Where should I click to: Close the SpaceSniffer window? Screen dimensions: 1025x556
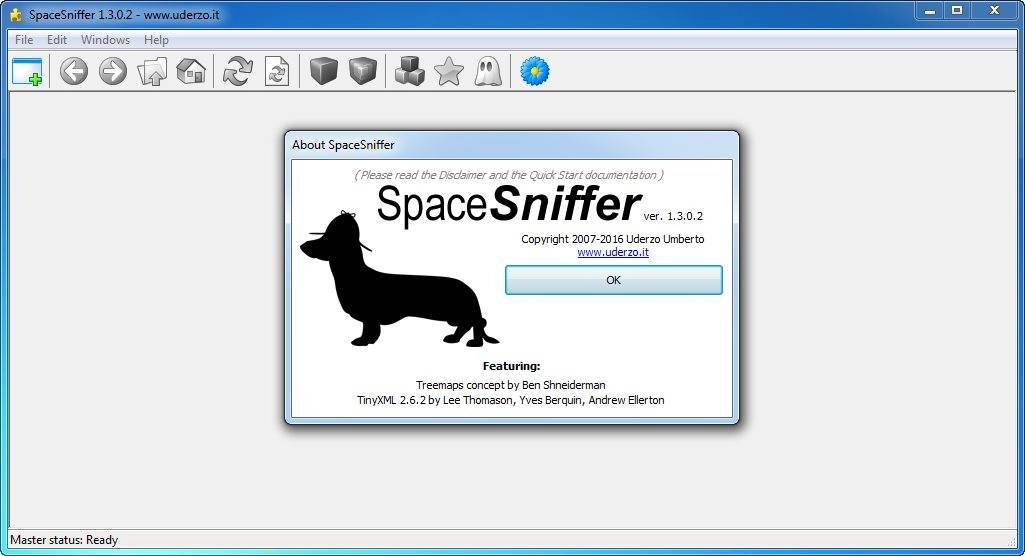(994, 10)
